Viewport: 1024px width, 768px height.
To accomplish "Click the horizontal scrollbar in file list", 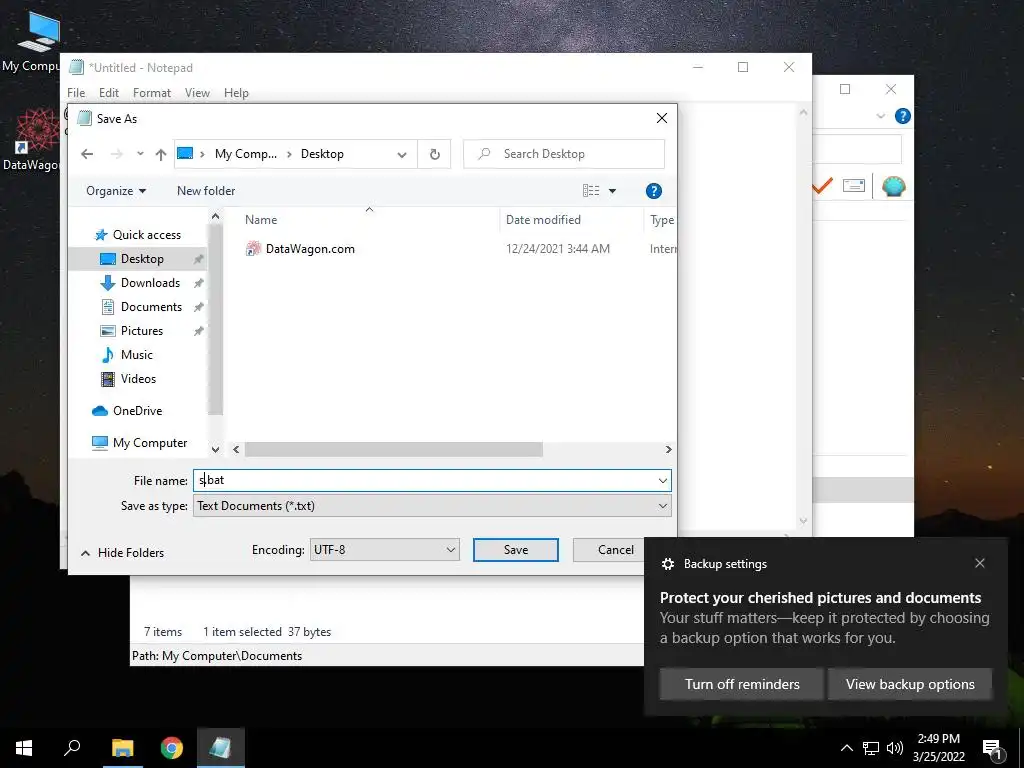I will [393, 449].
